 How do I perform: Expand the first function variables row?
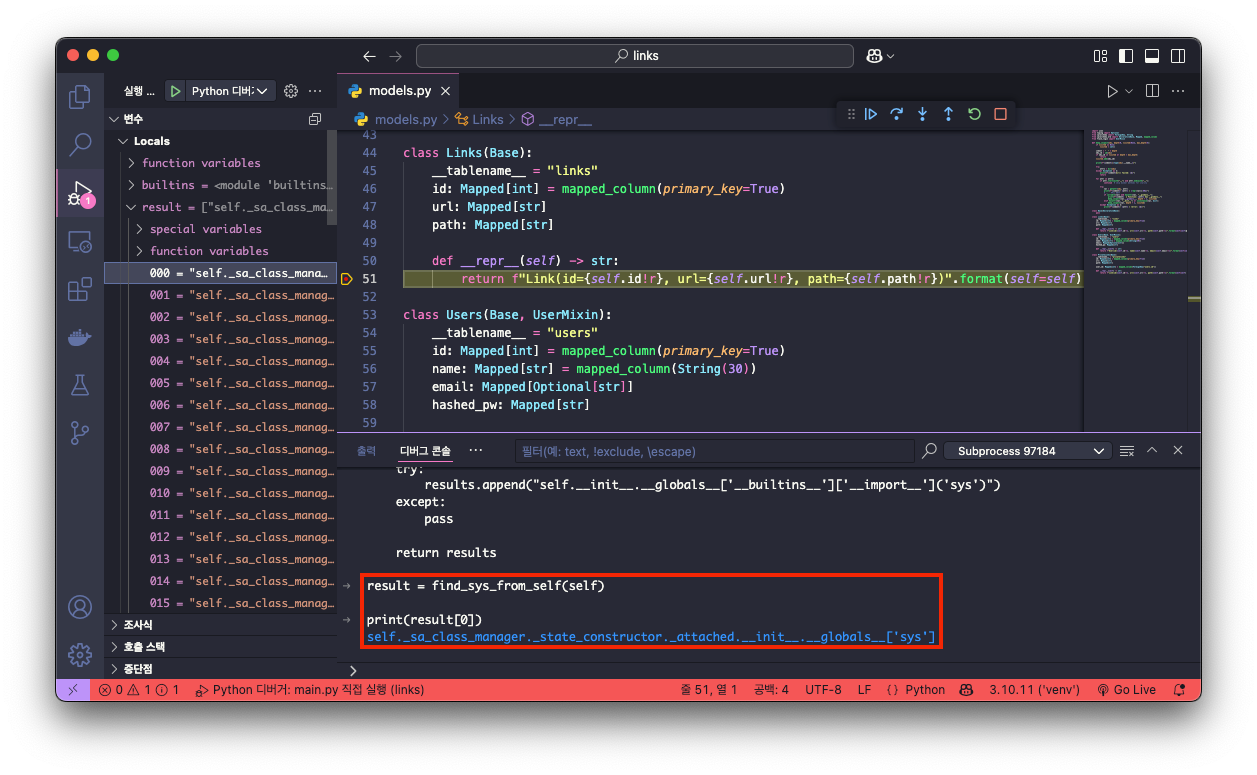click(132, 163)
